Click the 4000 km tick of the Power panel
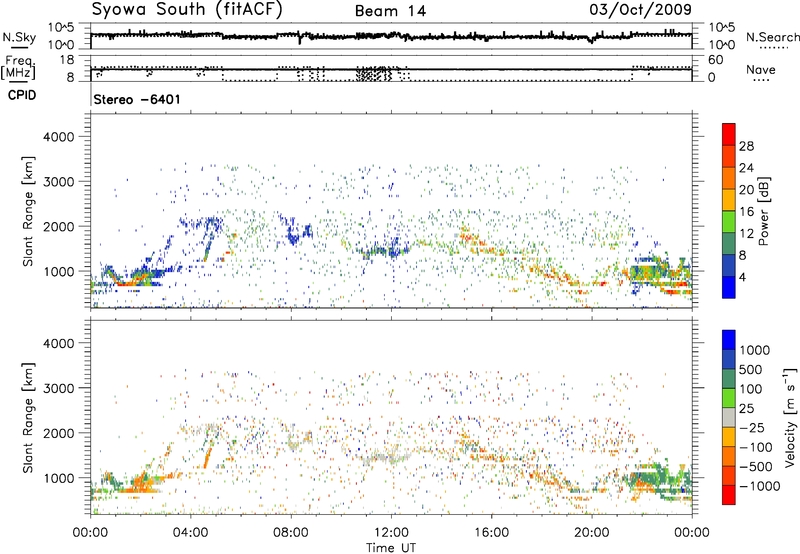 click(58, 137)
